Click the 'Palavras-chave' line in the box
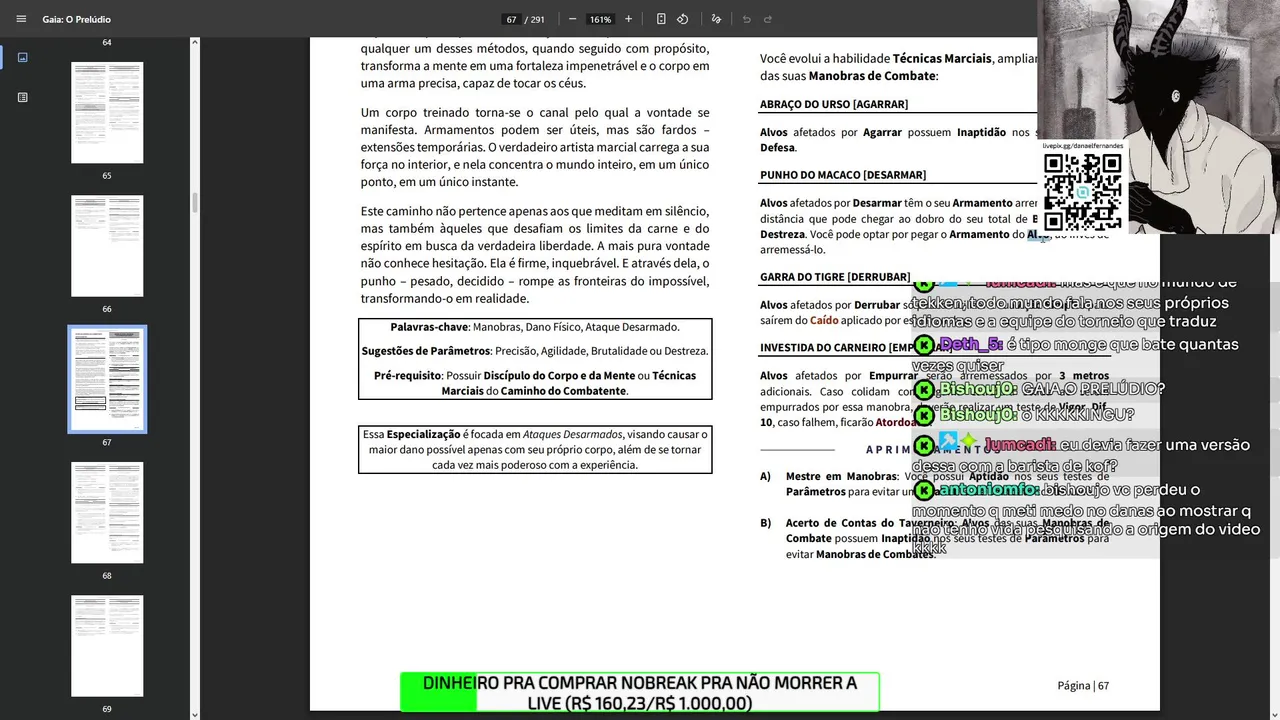Screen dimensions: 1280x720 pos(535,327)
